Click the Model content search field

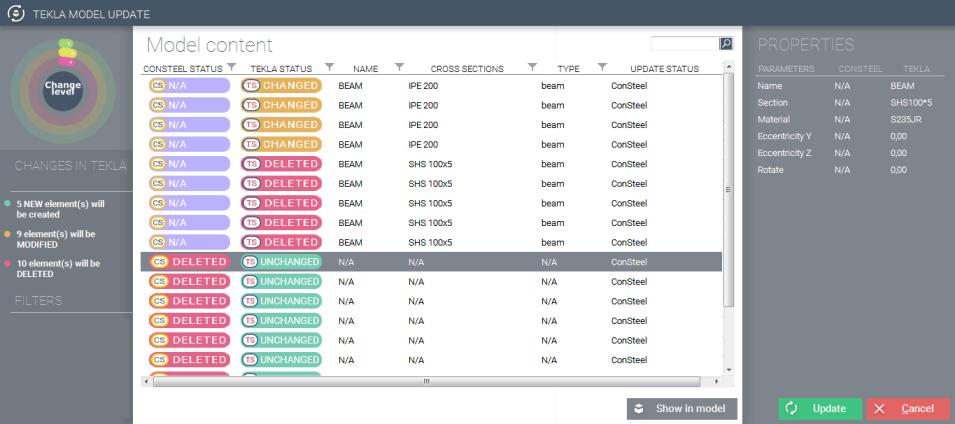685,43
